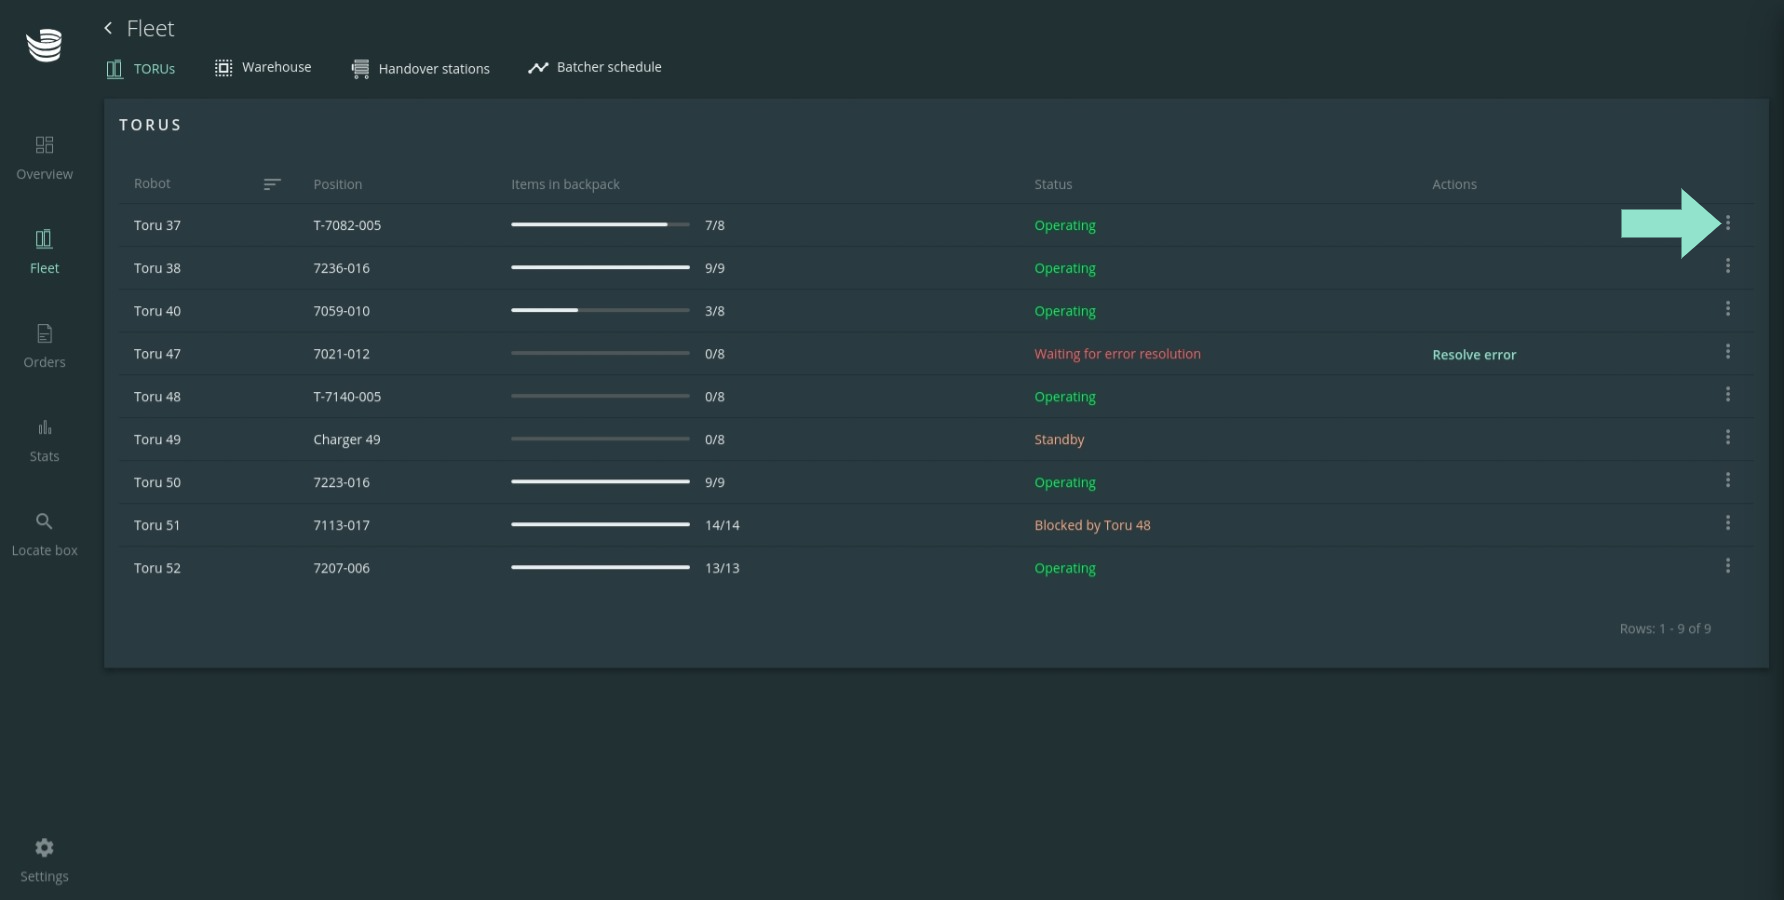Open the kebab menu for Toru 49
The height and width of the screenshot is (900, 1784).
click(1727, 438)
